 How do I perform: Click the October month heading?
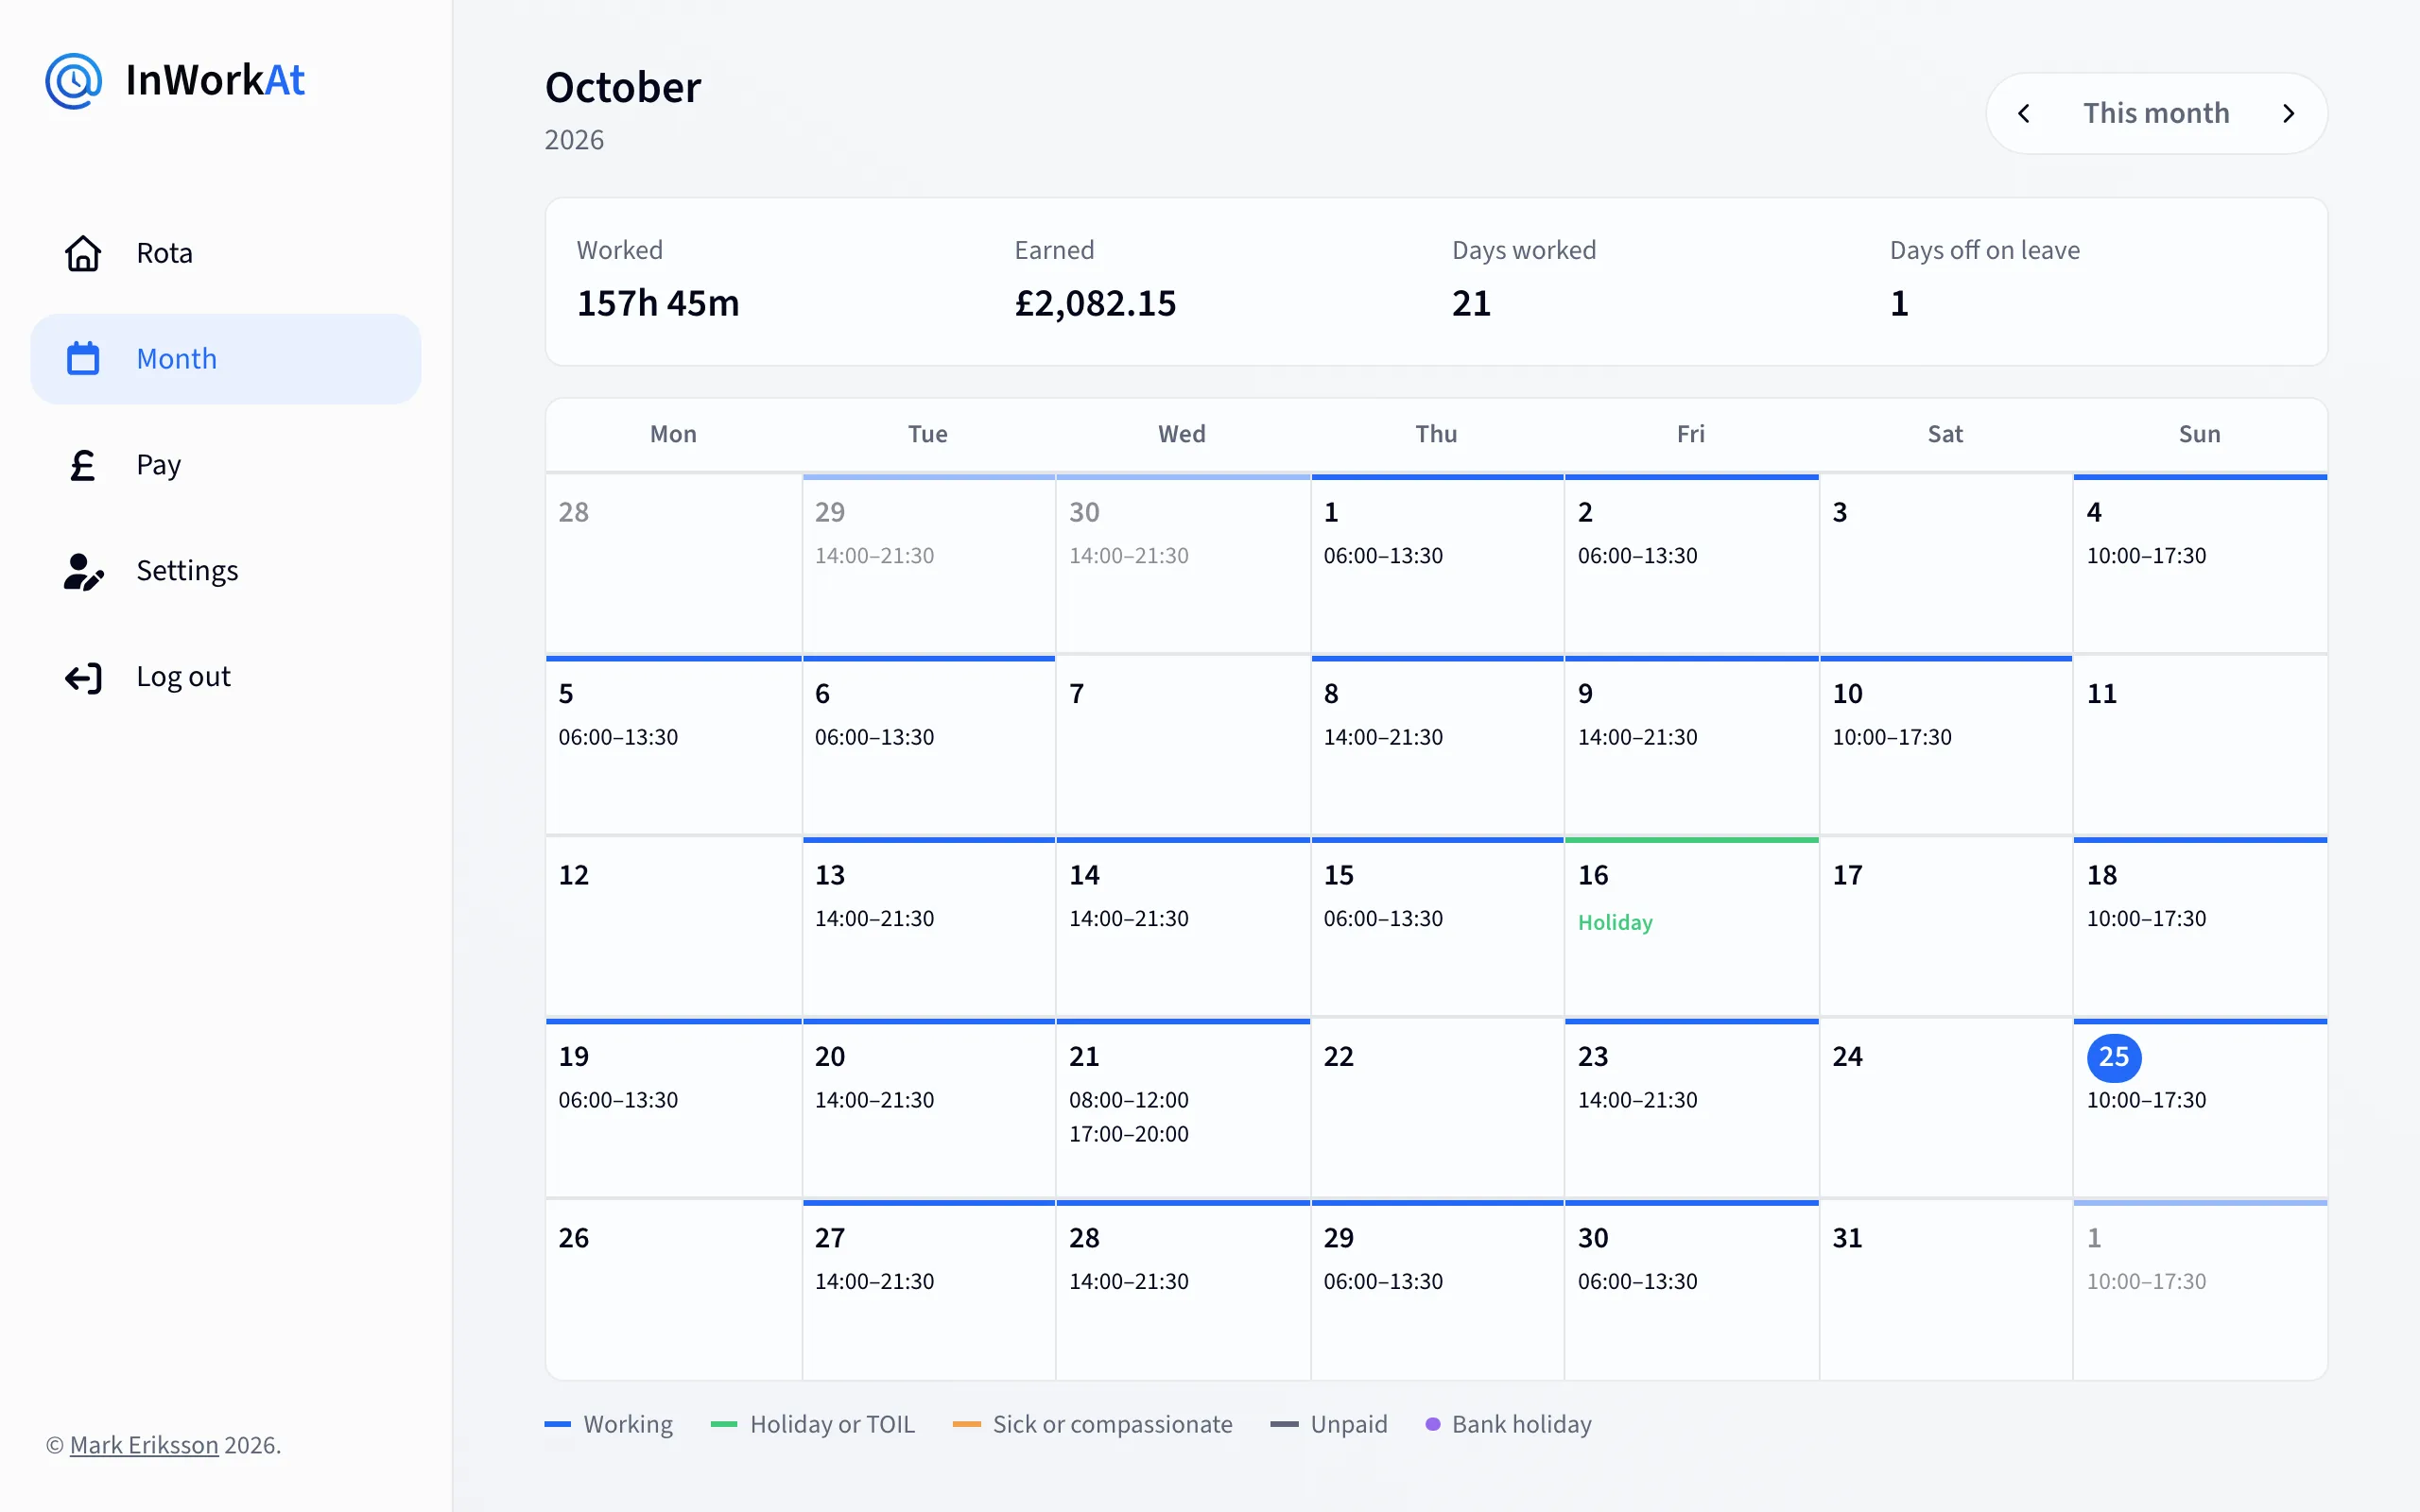tap(623, 88)
